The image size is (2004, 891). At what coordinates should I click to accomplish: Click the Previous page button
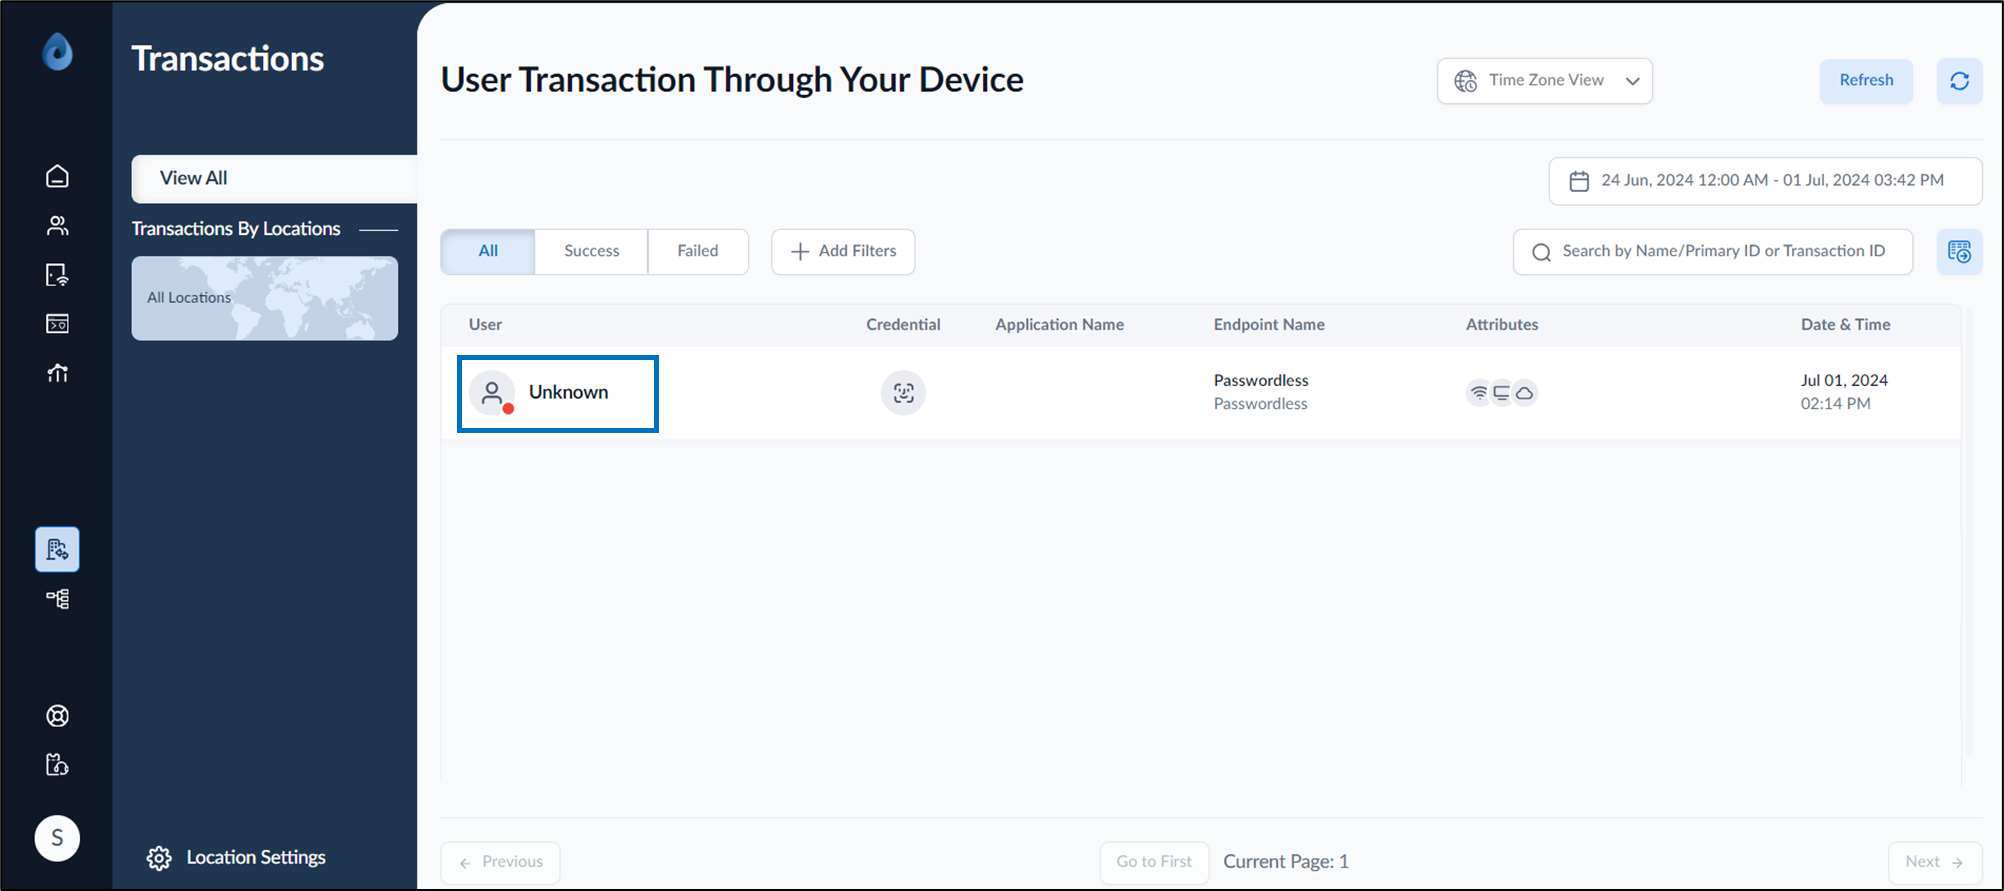pos(500,862)
